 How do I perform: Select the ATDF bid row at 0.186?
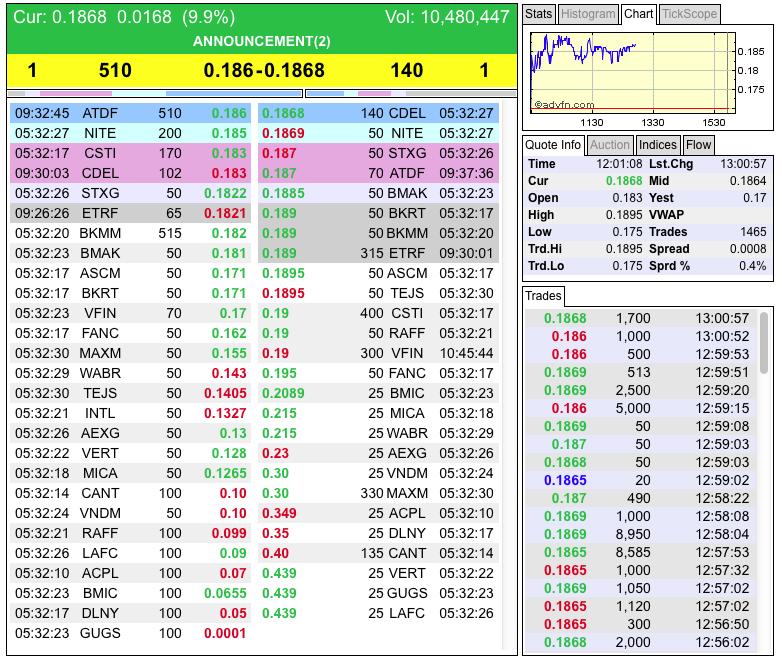tap(130, 113)
